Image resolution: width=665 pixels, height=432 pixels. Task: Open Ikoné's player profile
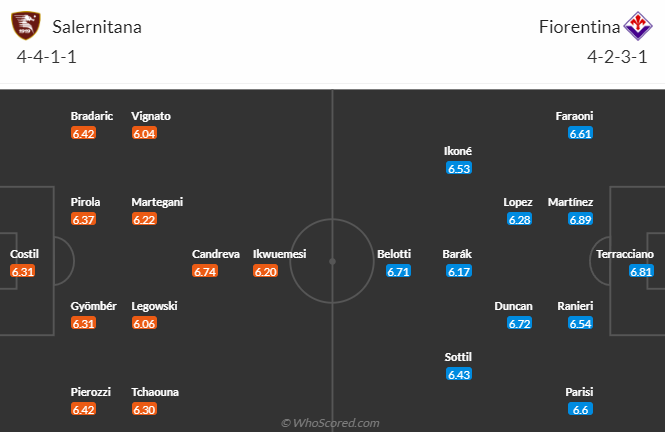[458, 151]
